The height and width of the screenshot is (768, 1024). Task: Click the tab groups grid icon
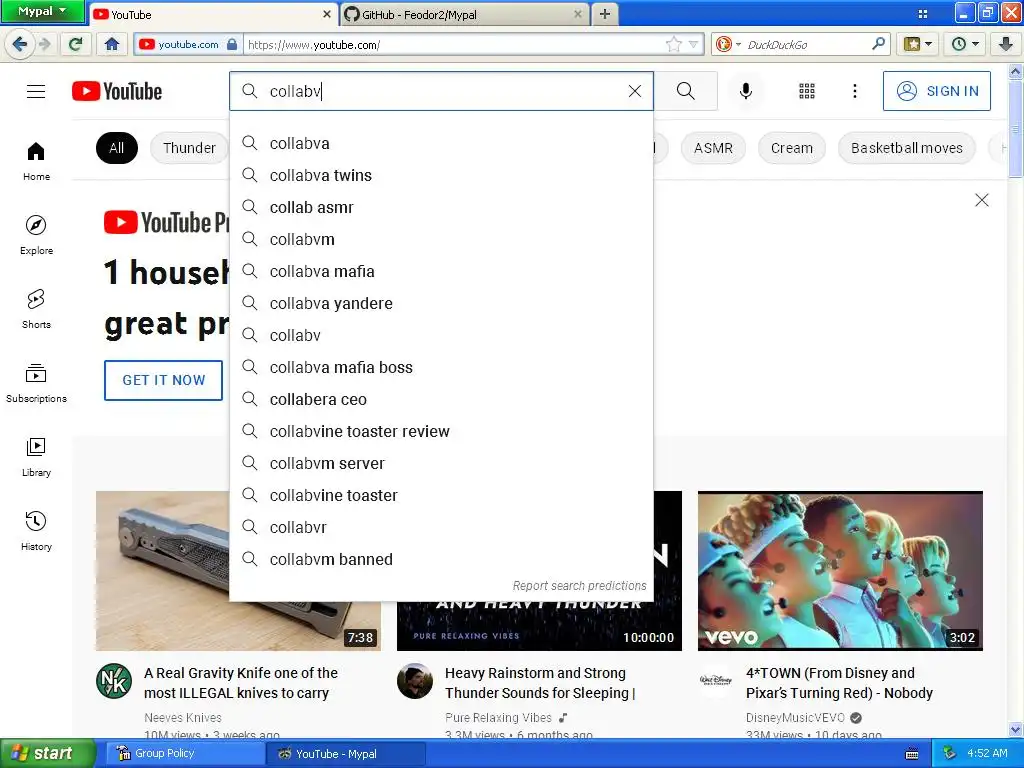[x=923, y=14]
